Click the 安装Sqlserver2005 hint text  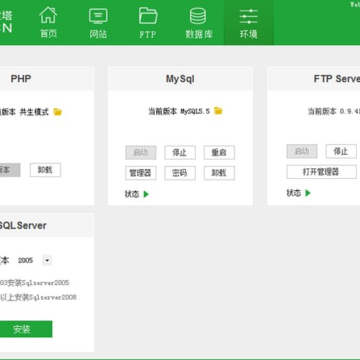(38, 283)
